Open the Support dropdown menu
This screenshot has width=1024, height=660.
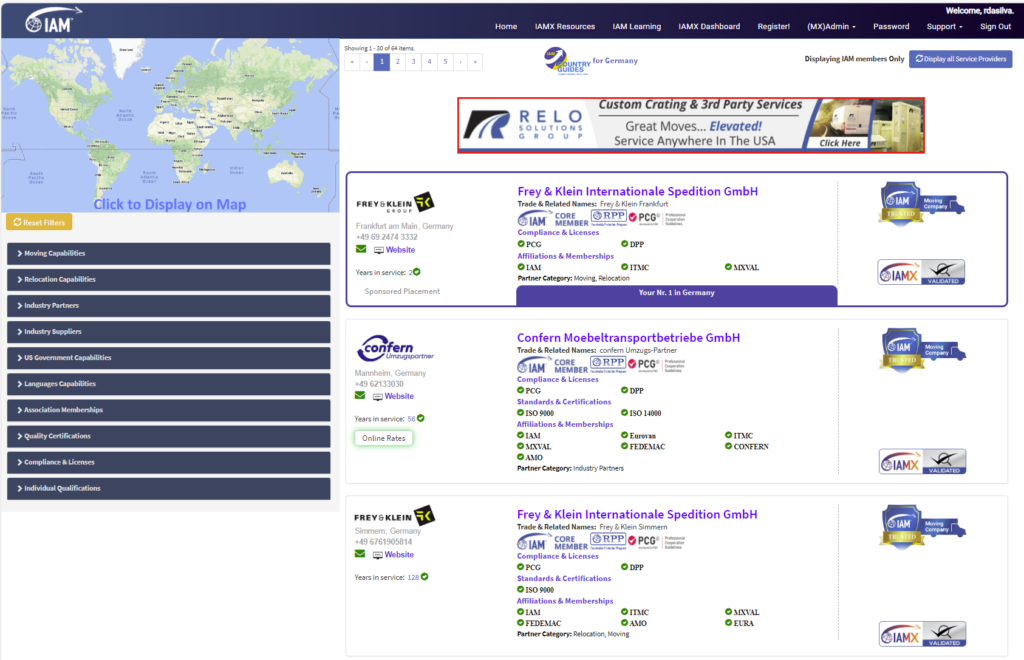(944, 27)
